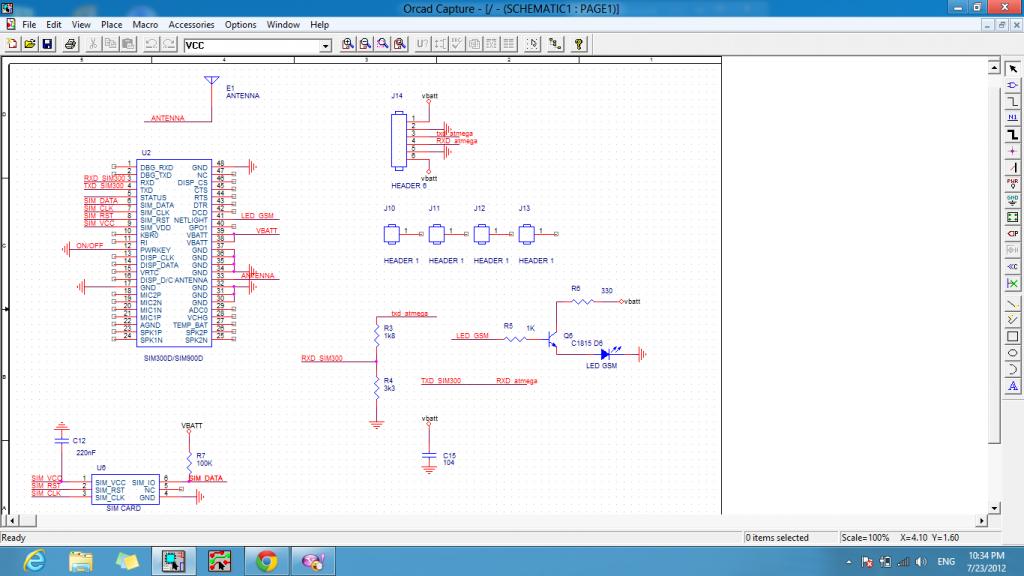The height and width of the screenshot is (576, 1024).
Task: Select the Place Junction tool
Action: click(x=1012, y=151)
